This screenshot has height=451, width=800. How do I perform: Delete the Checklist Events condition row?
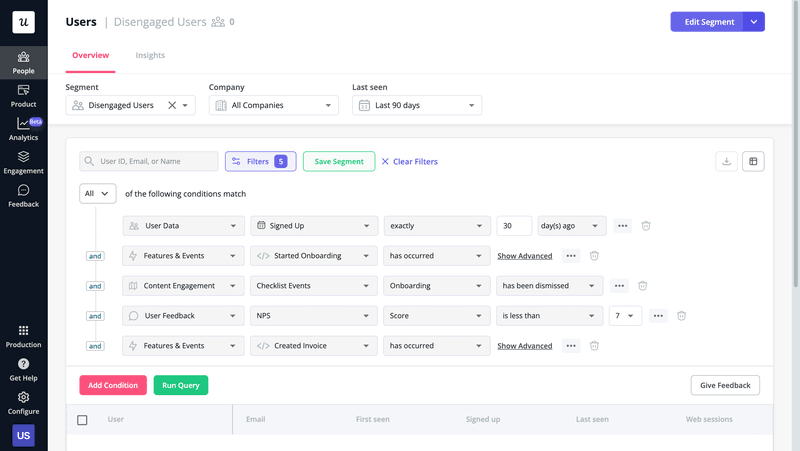pos(642,286)
